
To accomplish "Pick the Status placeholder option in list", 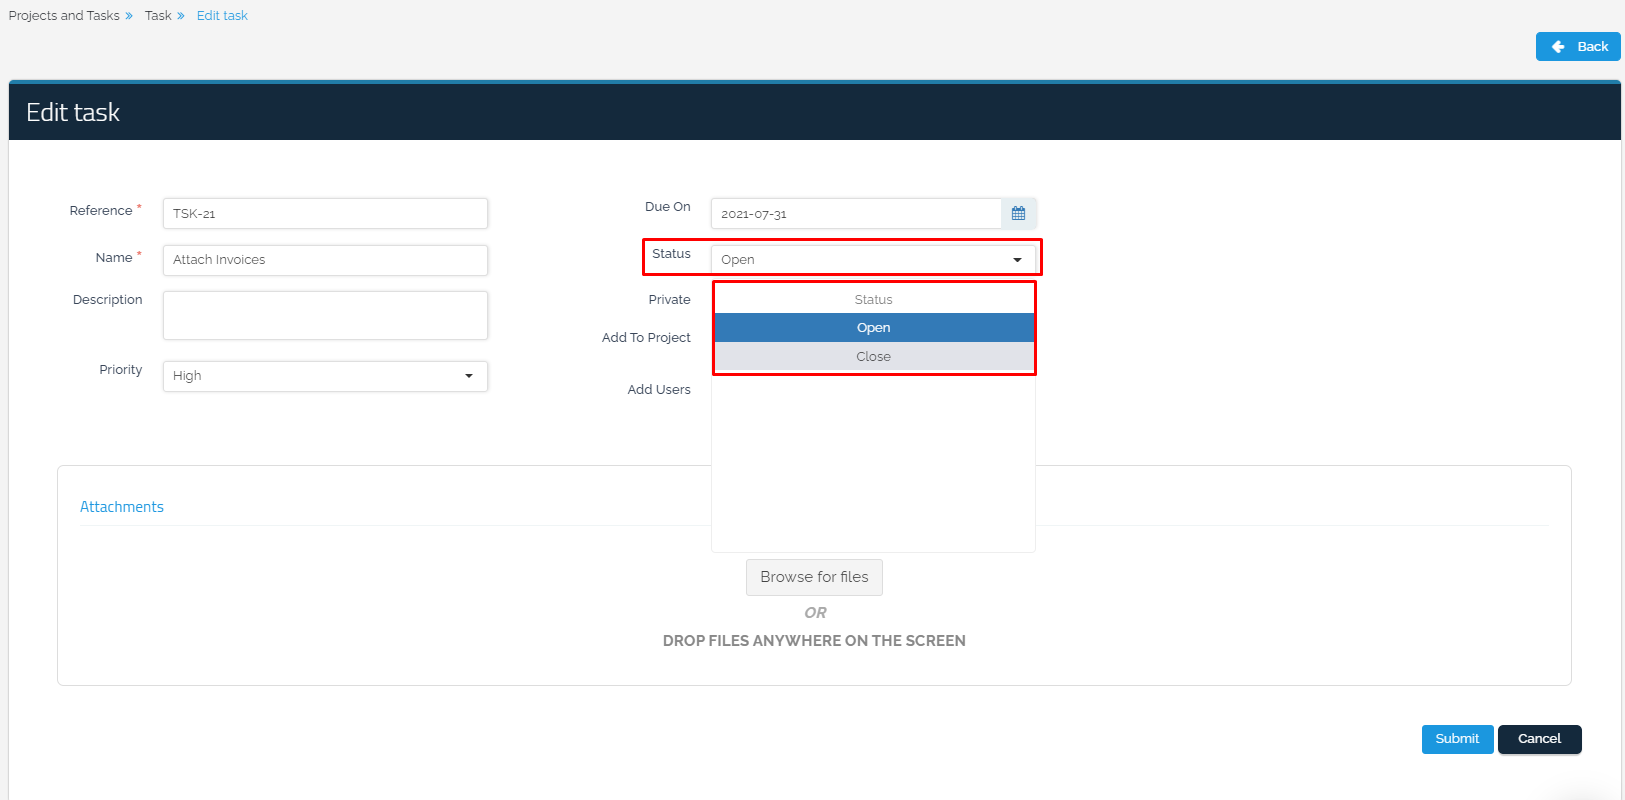I will pos(873,300).
